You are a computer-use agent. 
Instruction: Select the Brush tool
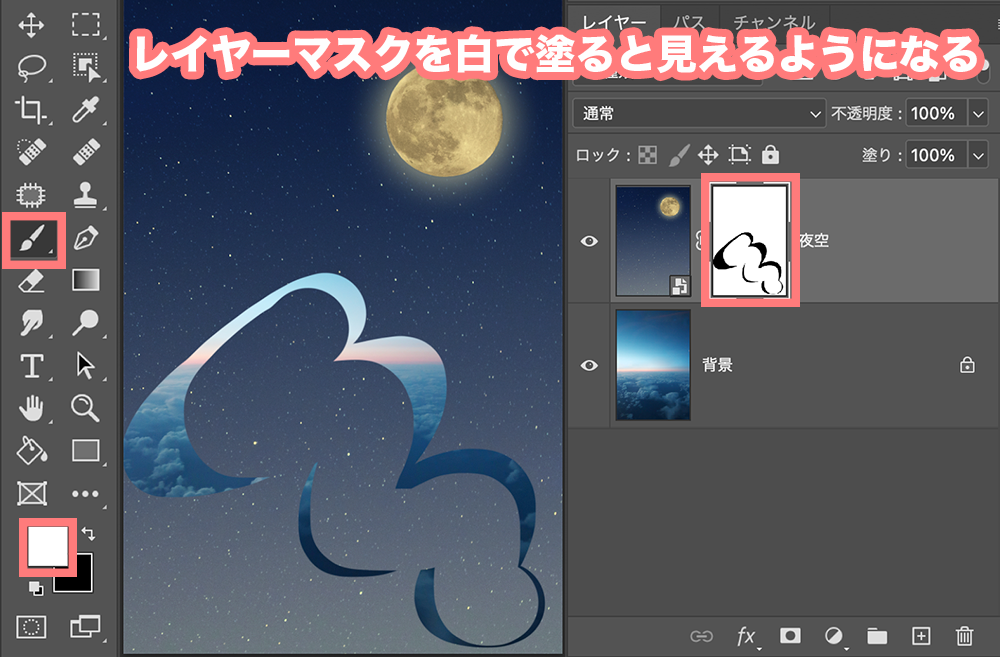(32, 238)
